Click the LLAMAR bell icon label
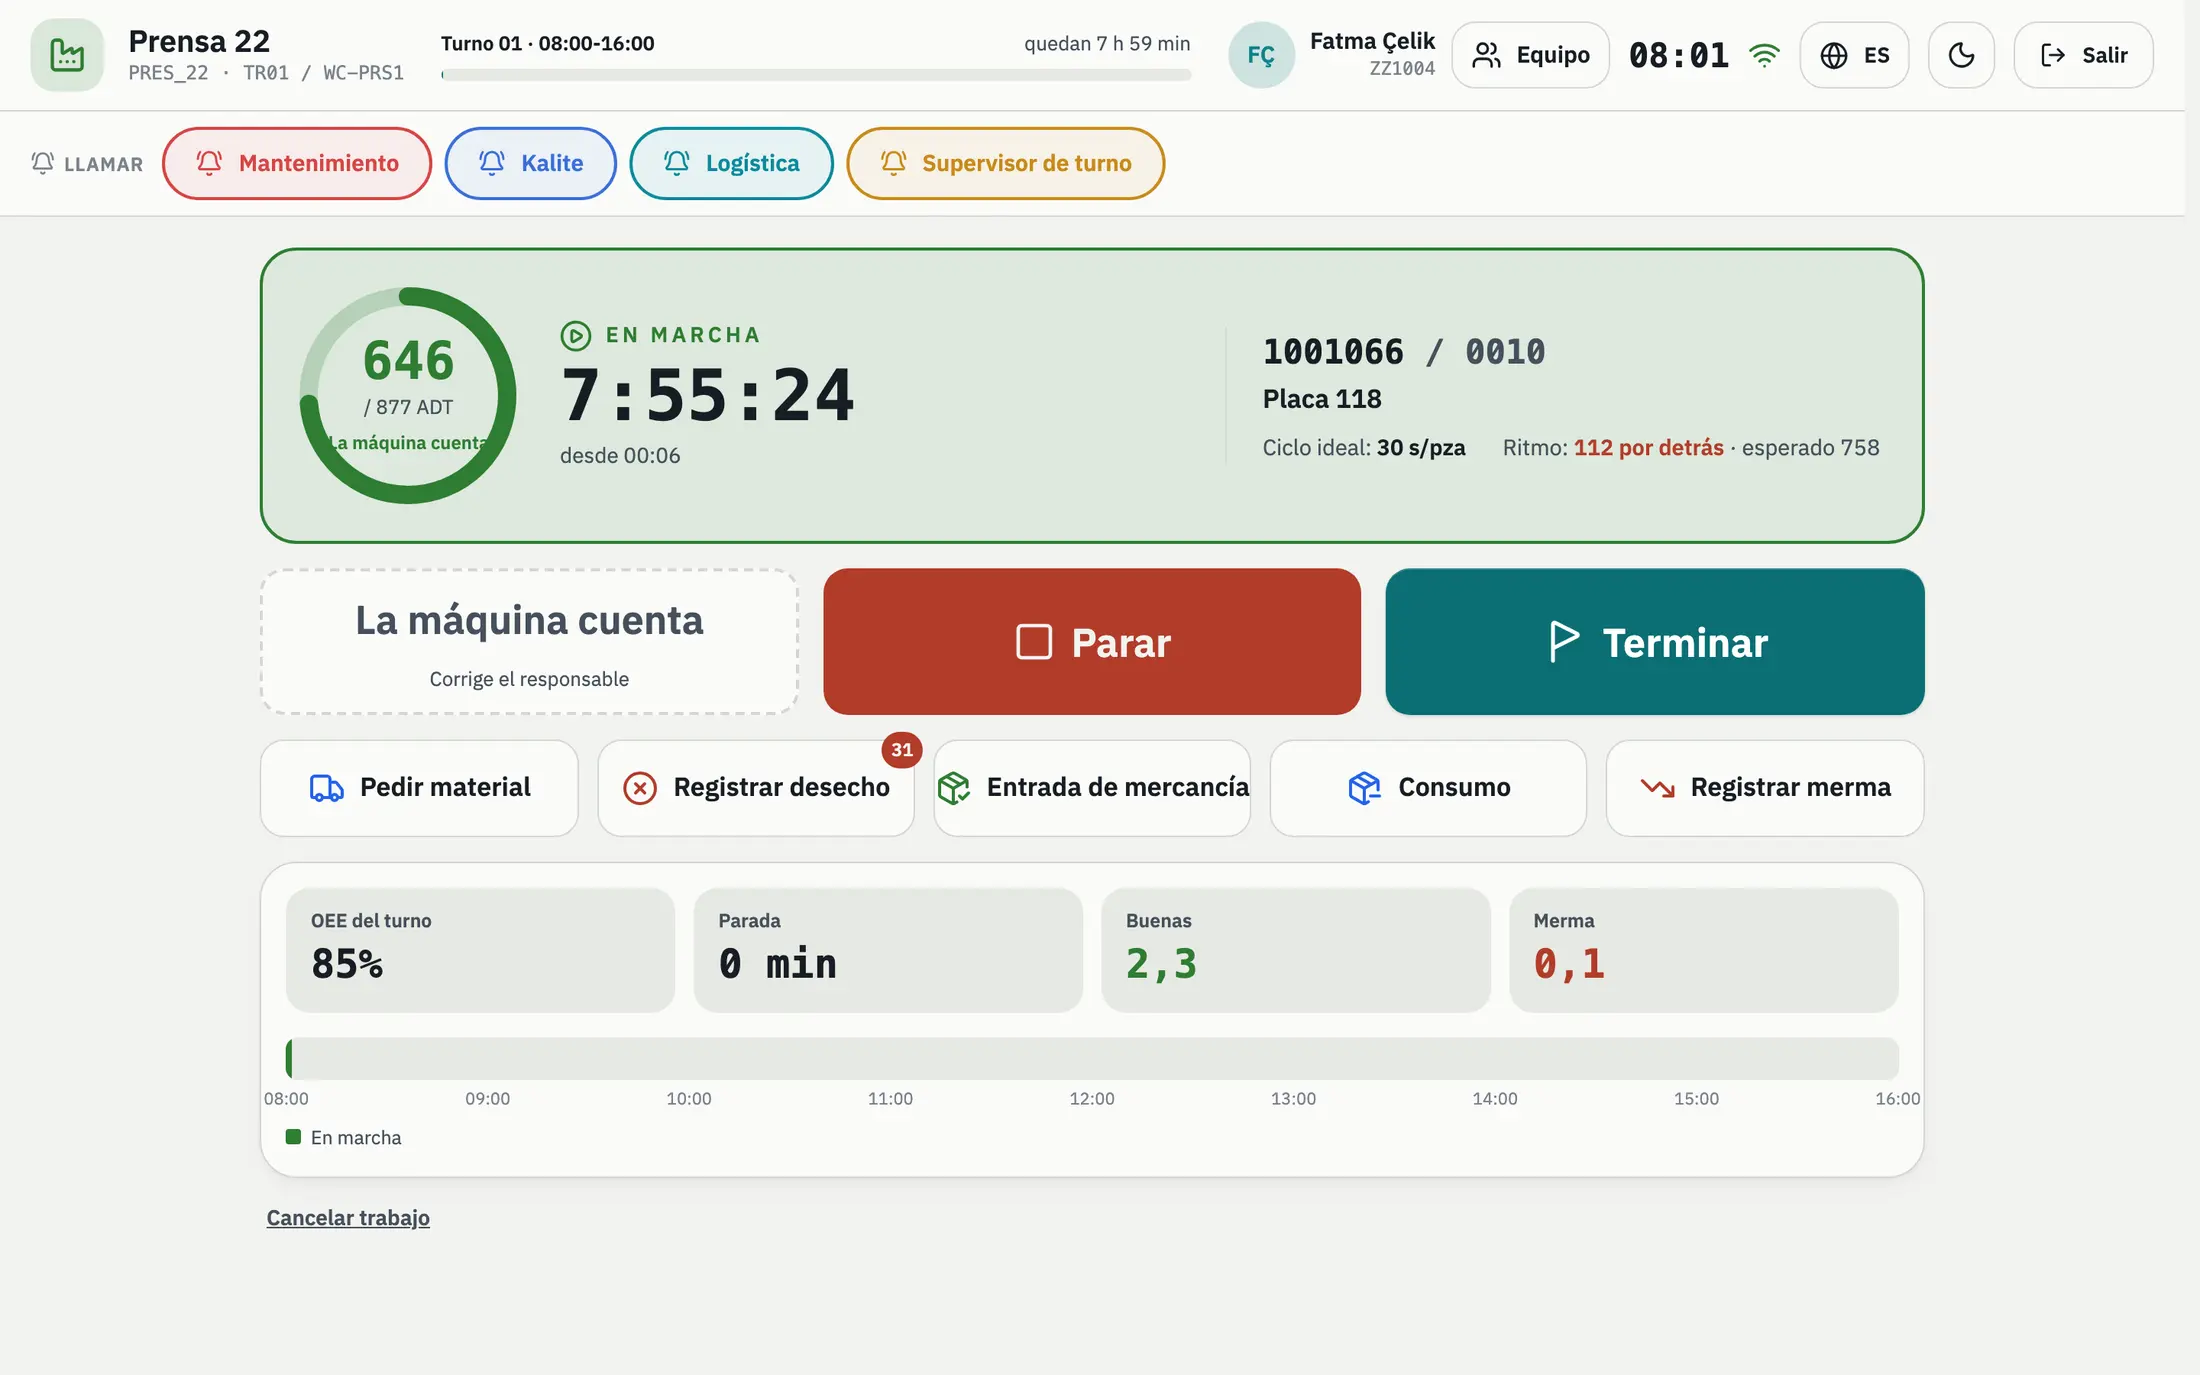The image size is (2200, 1375). (x=87, y=163)
